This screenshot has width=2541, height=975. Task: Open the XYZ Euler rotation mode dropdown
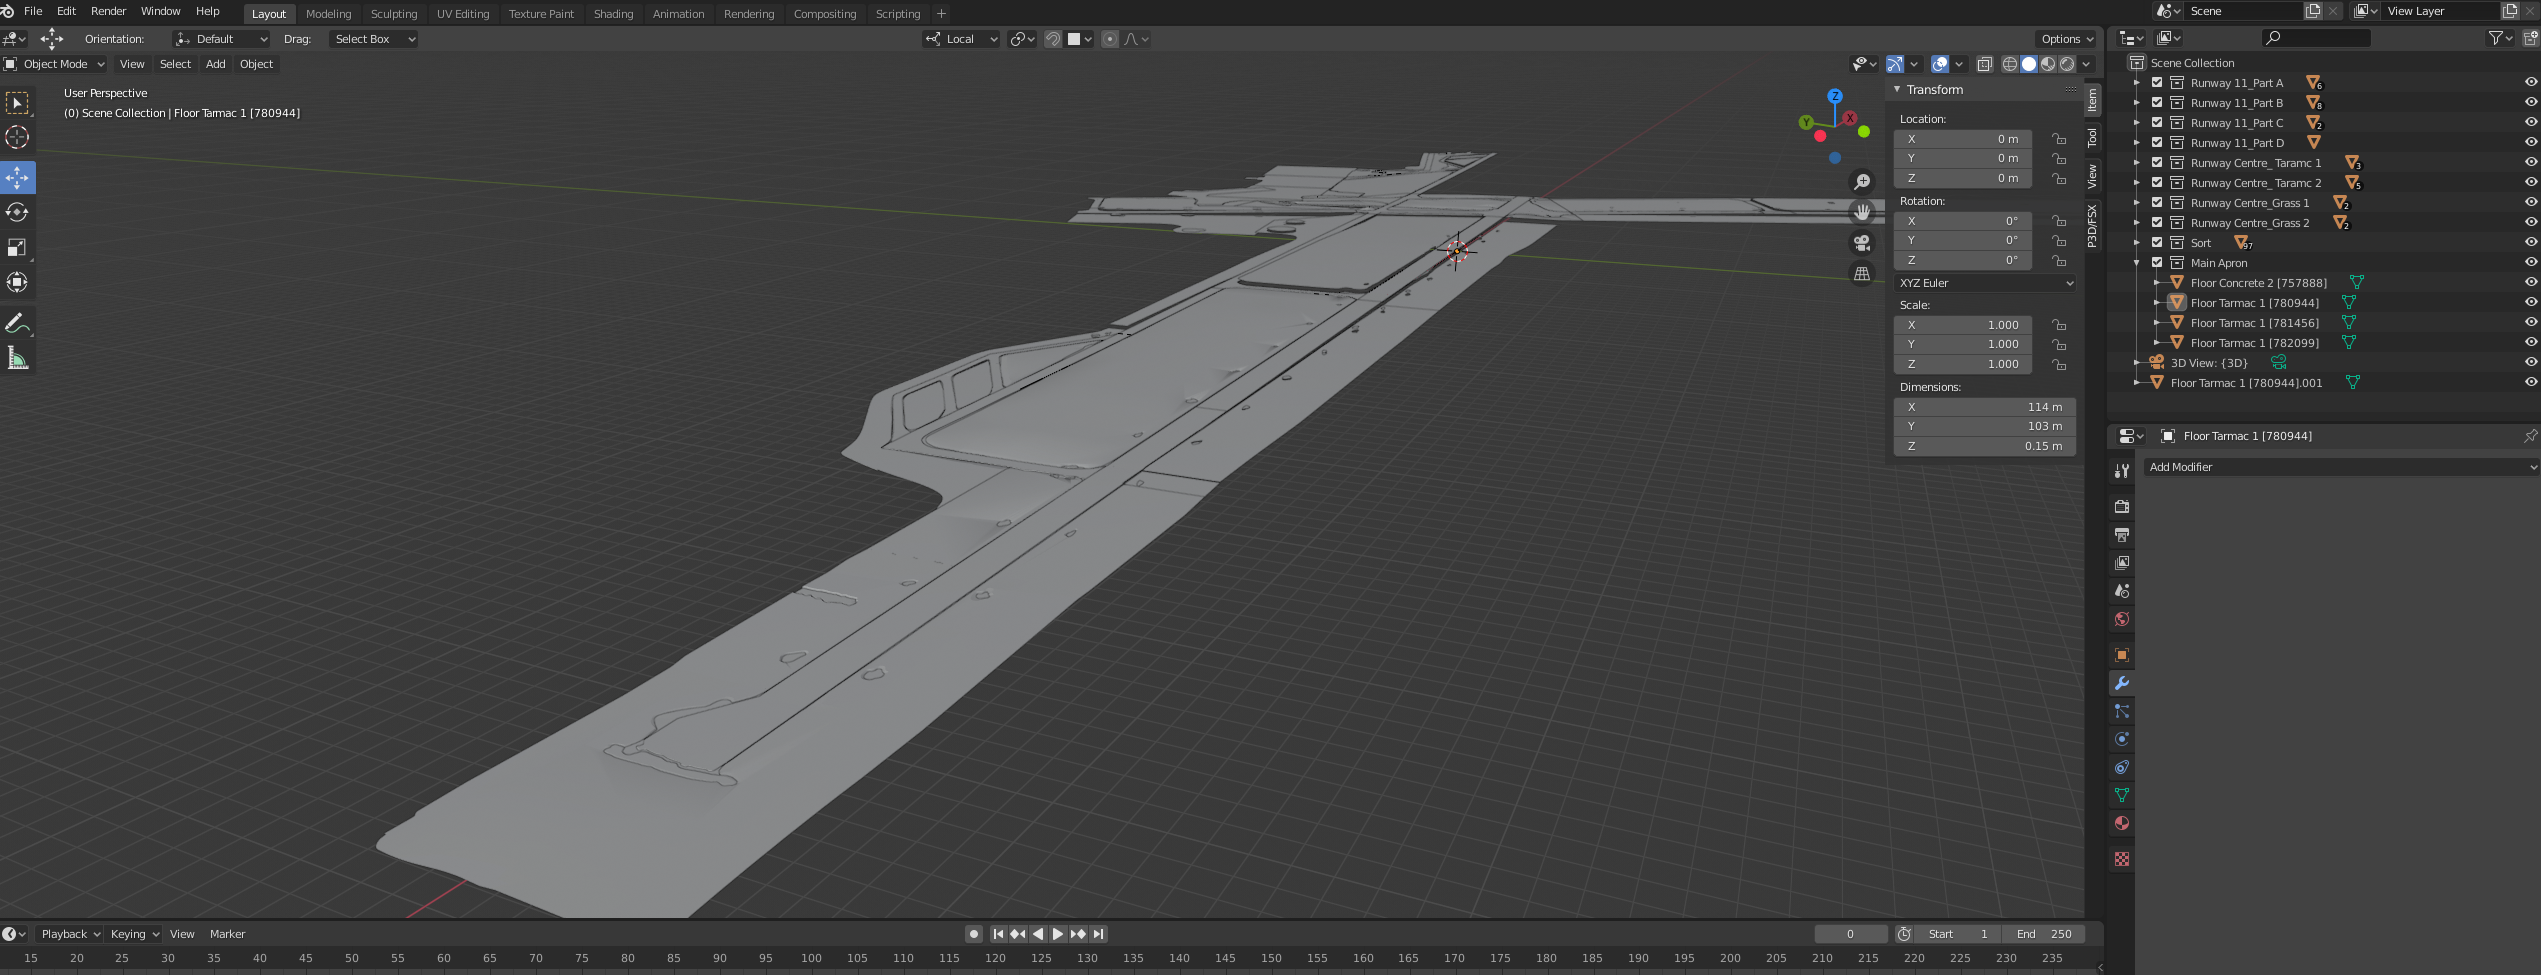[x=1984, y=283]
